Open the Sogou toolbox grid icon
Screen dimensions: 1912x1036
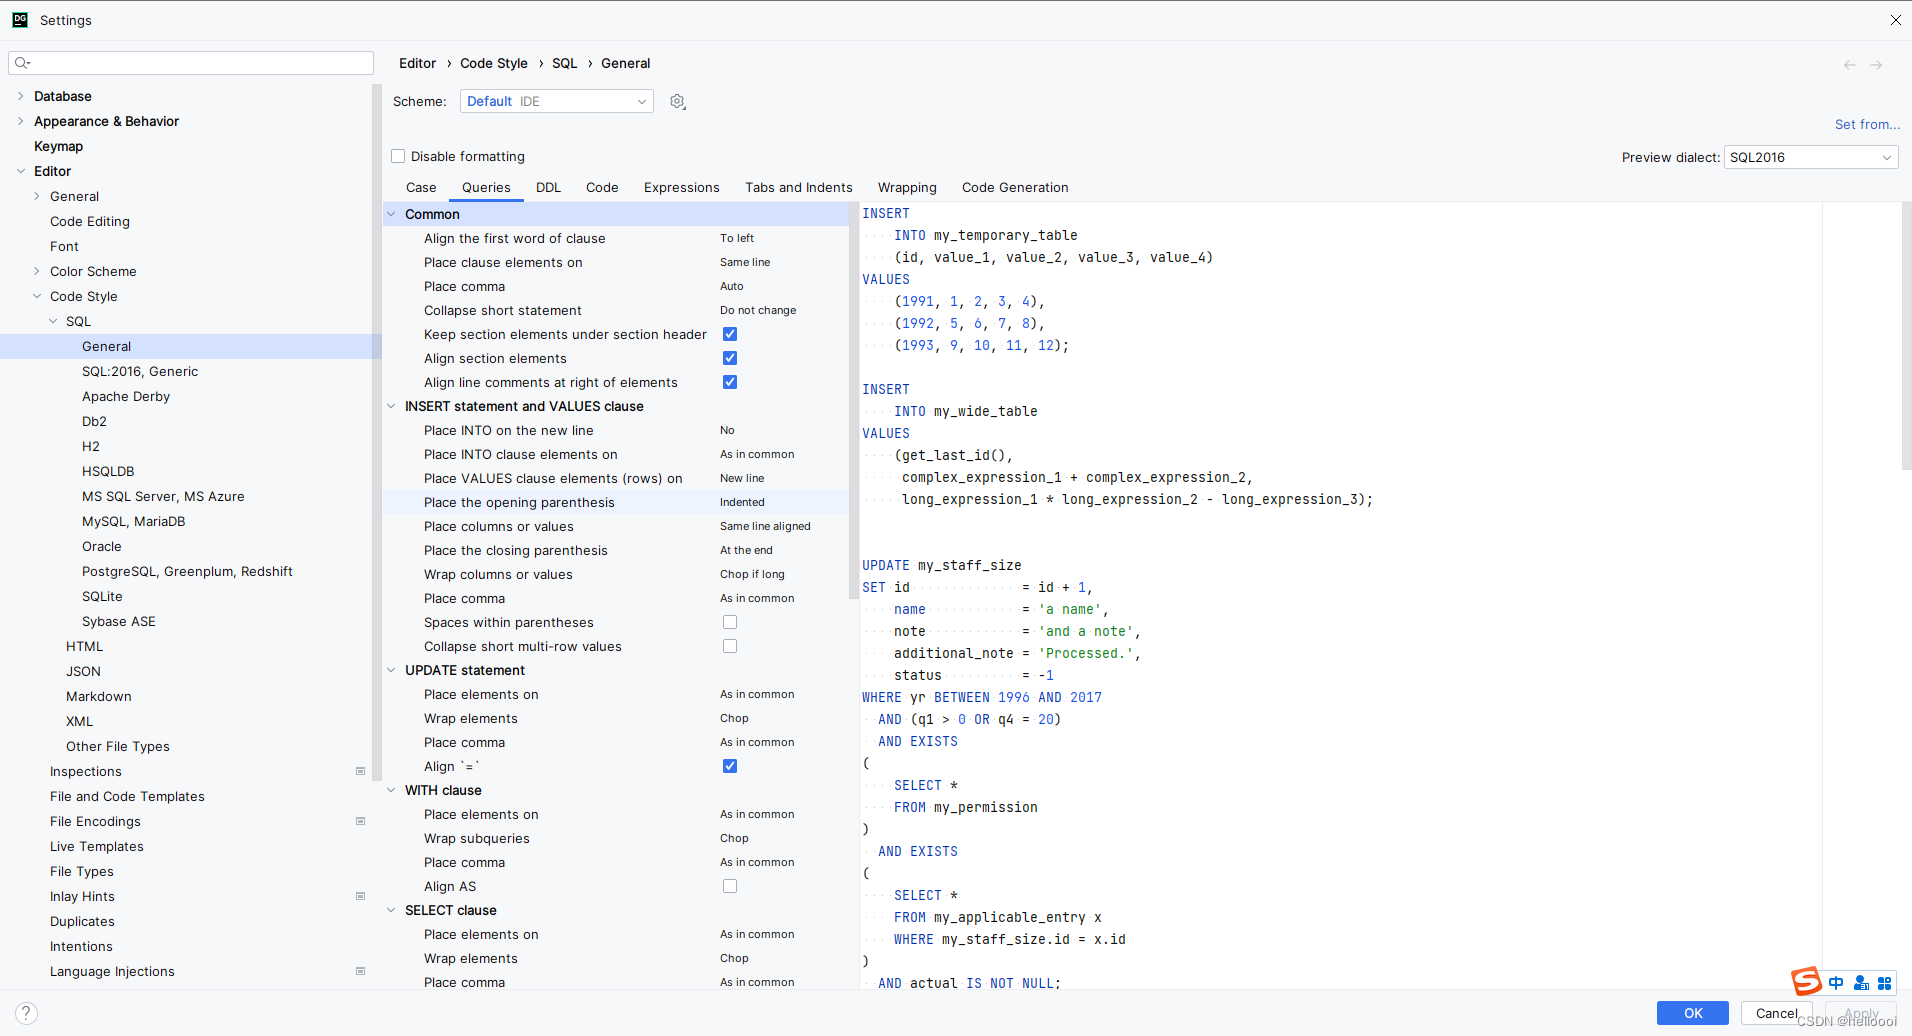(1885, 983)
